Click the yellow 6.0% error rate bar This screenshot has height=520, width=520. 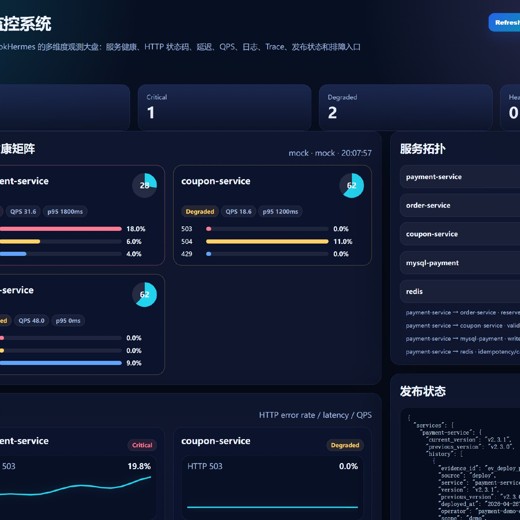[x=20, y=241]
